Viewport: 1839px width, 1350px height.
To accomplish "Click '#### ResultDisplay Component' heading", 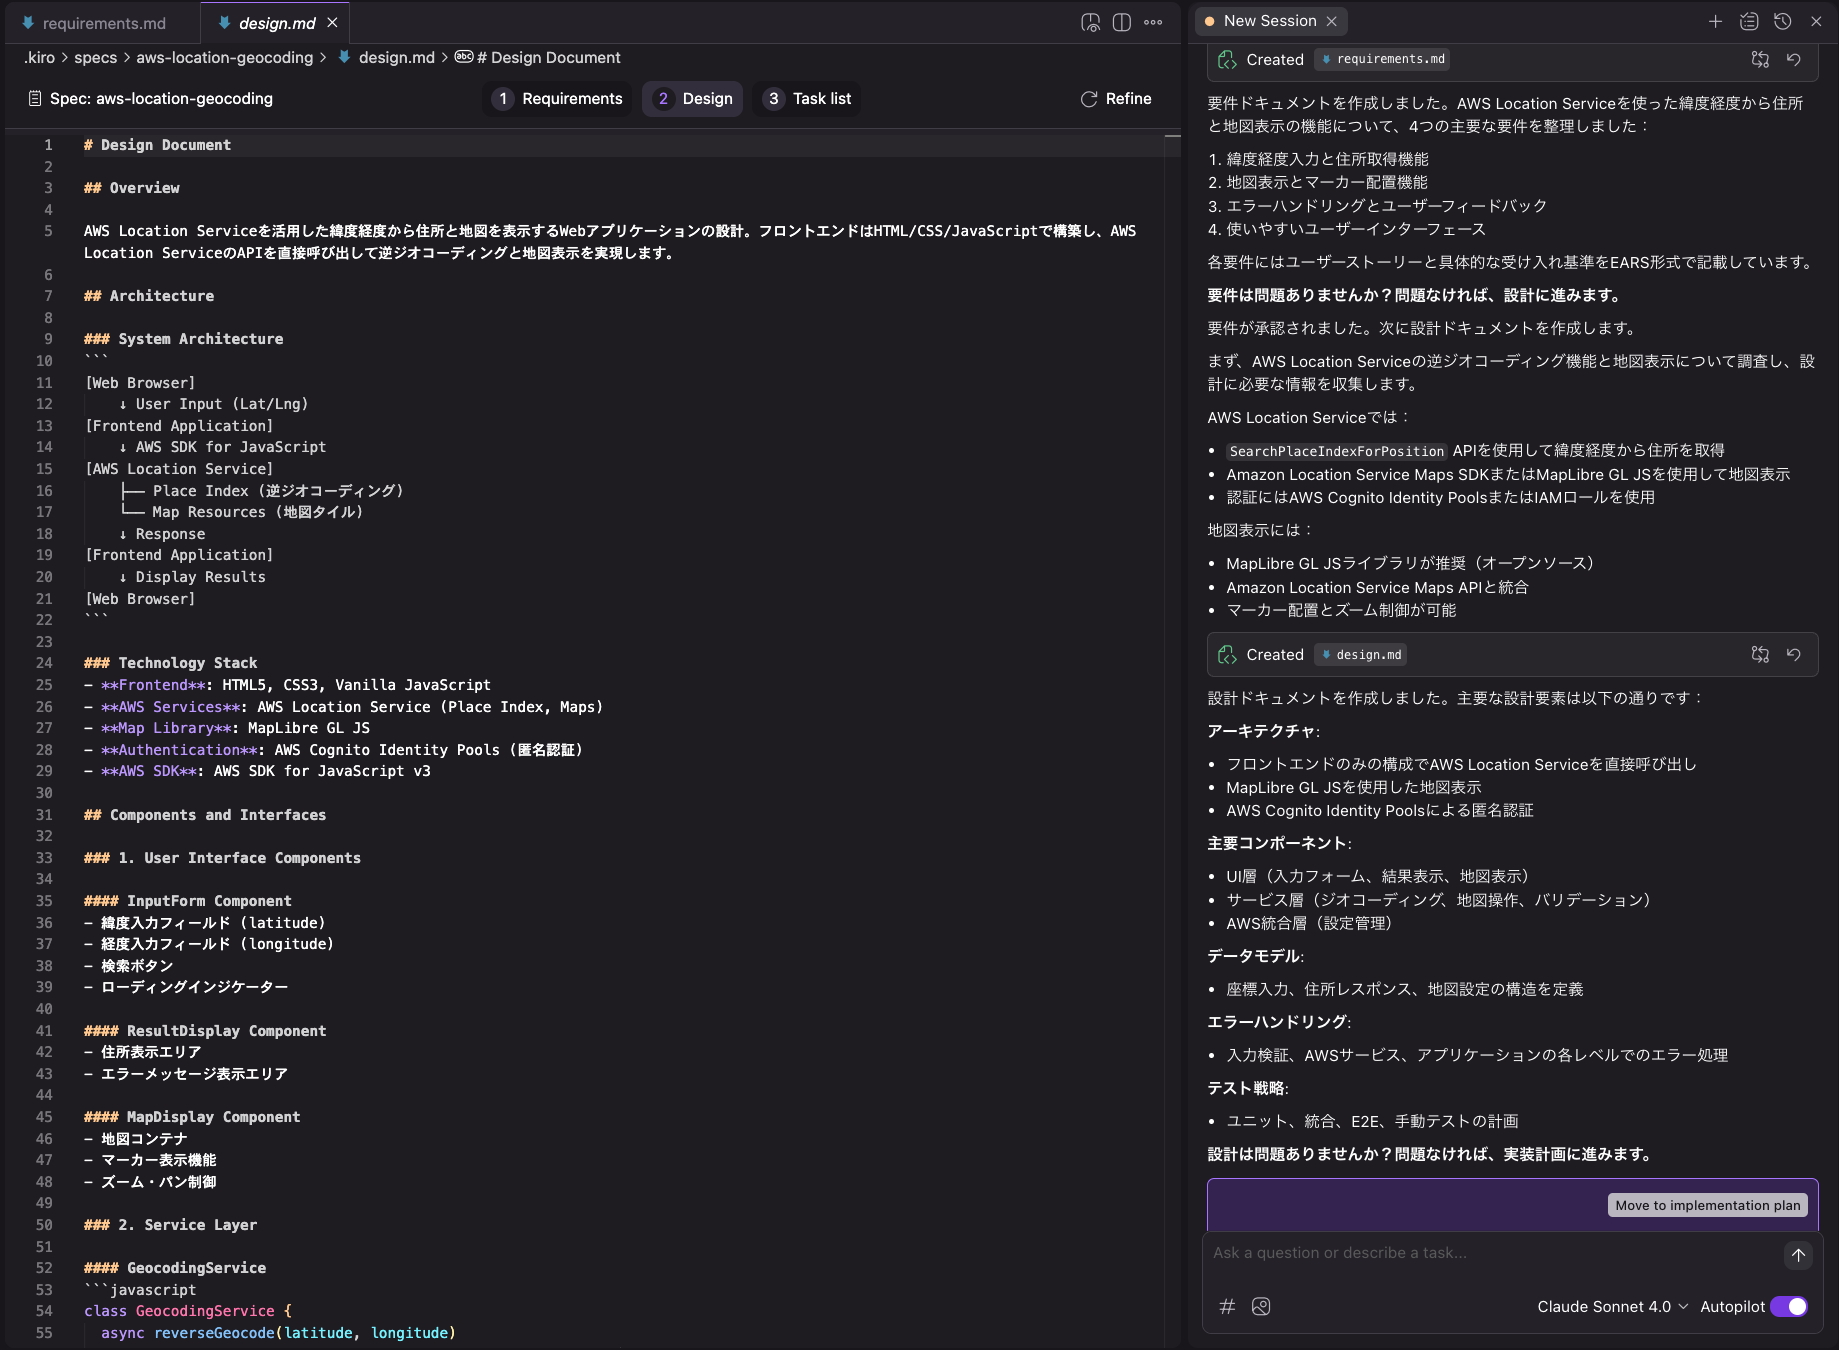I will coord(205,1031).
